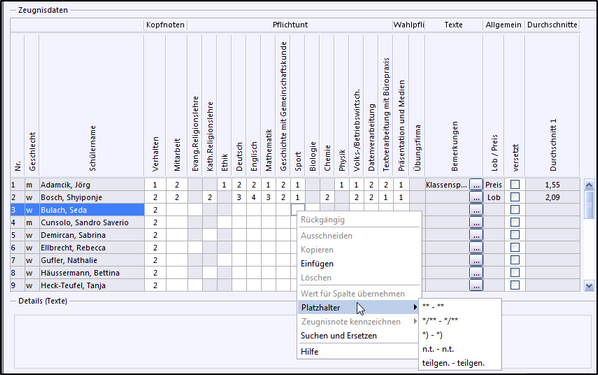Select Einfügen from the context menu
Image resolution: width=598 pixels, height=375 pixels.
coord(317,264)
